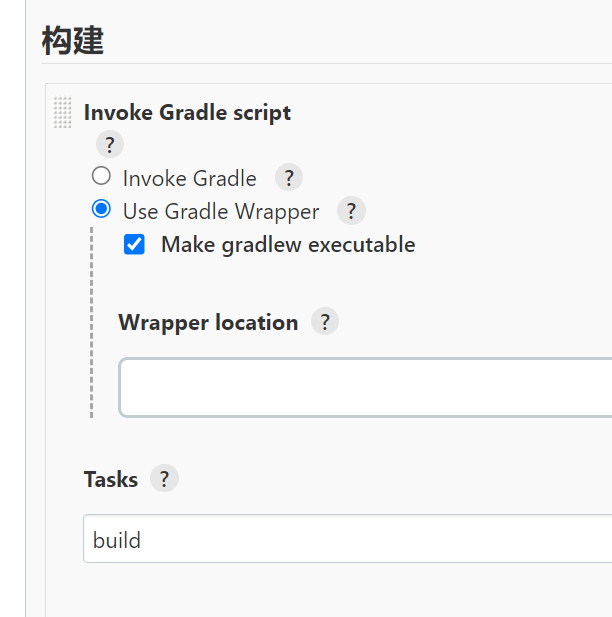612x617 pixels.
Task: Click the word build in the Tasks field
Action: [x=117, y=540]
